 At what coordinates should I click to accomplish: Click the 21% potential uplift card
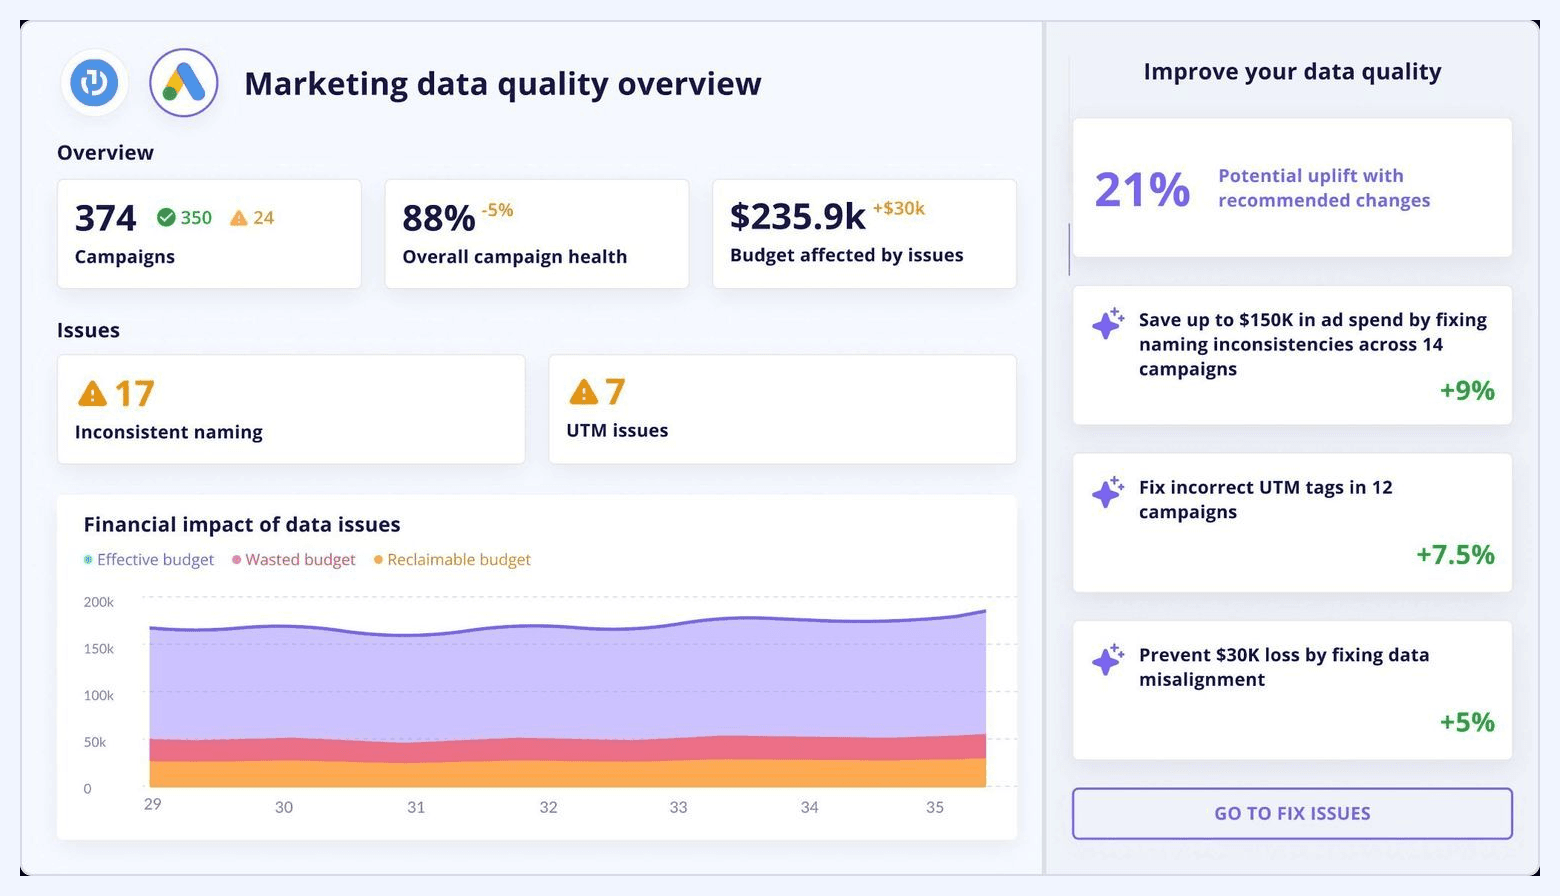pos(1291,187)
